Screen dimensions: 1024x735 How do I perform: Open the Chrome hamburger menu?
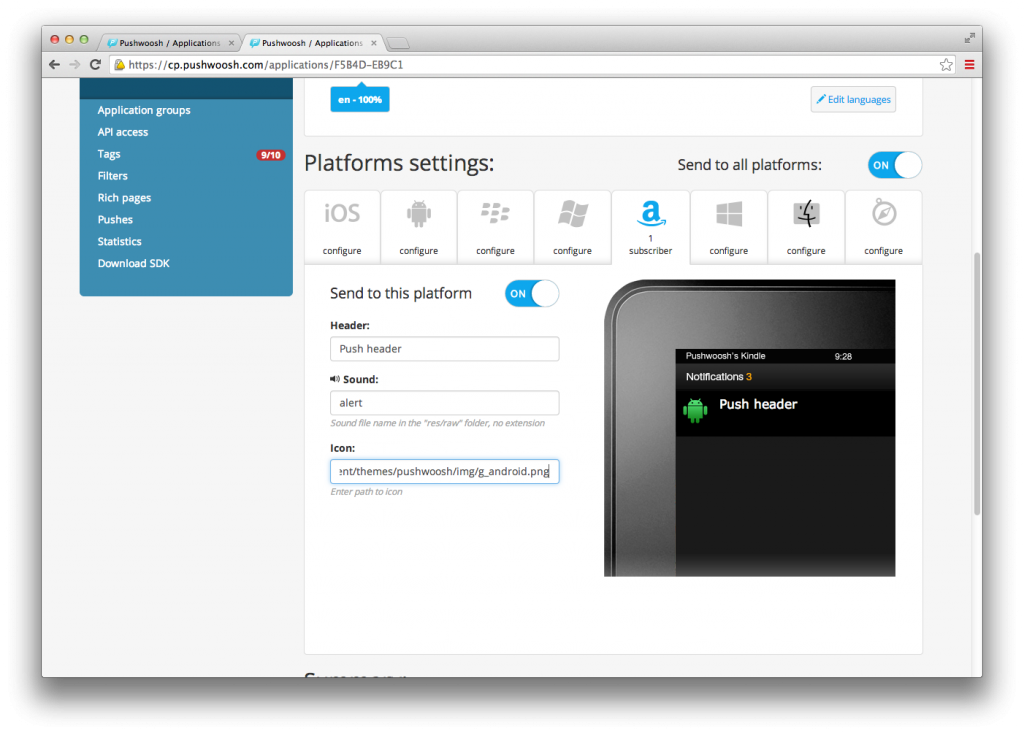[969, 65]
